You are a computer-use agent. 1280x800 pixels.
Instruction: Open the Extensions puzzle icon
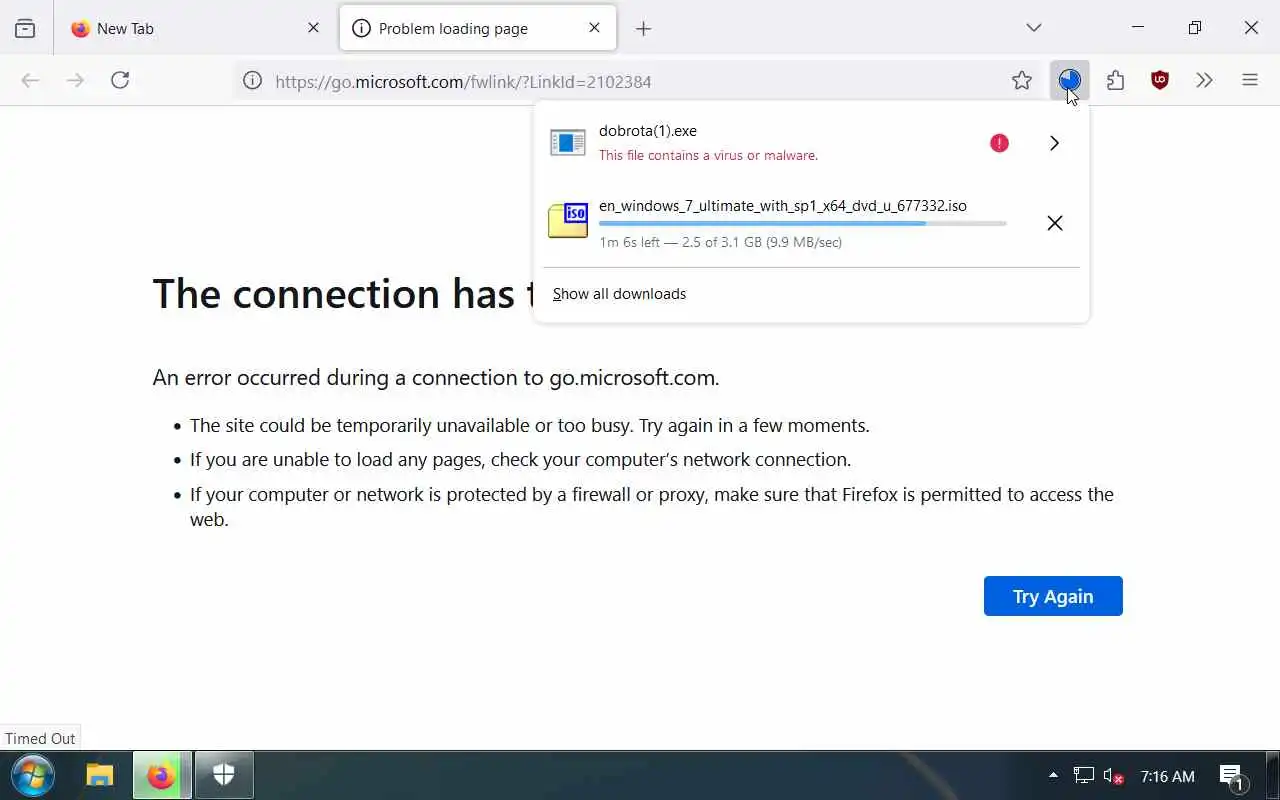pos(1115,81)
